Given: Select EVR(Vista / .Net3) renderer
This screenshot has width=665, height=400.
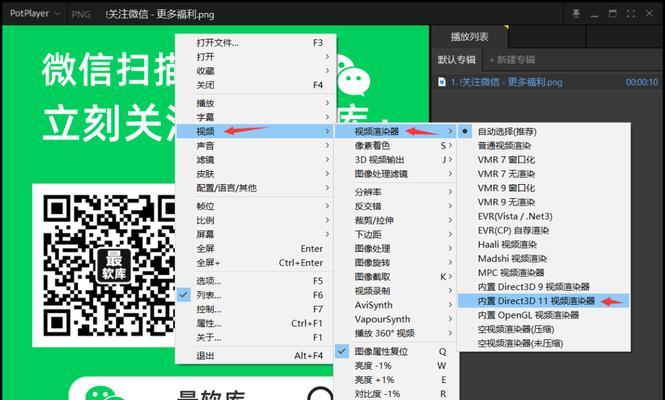Looking at the screenshot, I should click(x=544, y=216).
